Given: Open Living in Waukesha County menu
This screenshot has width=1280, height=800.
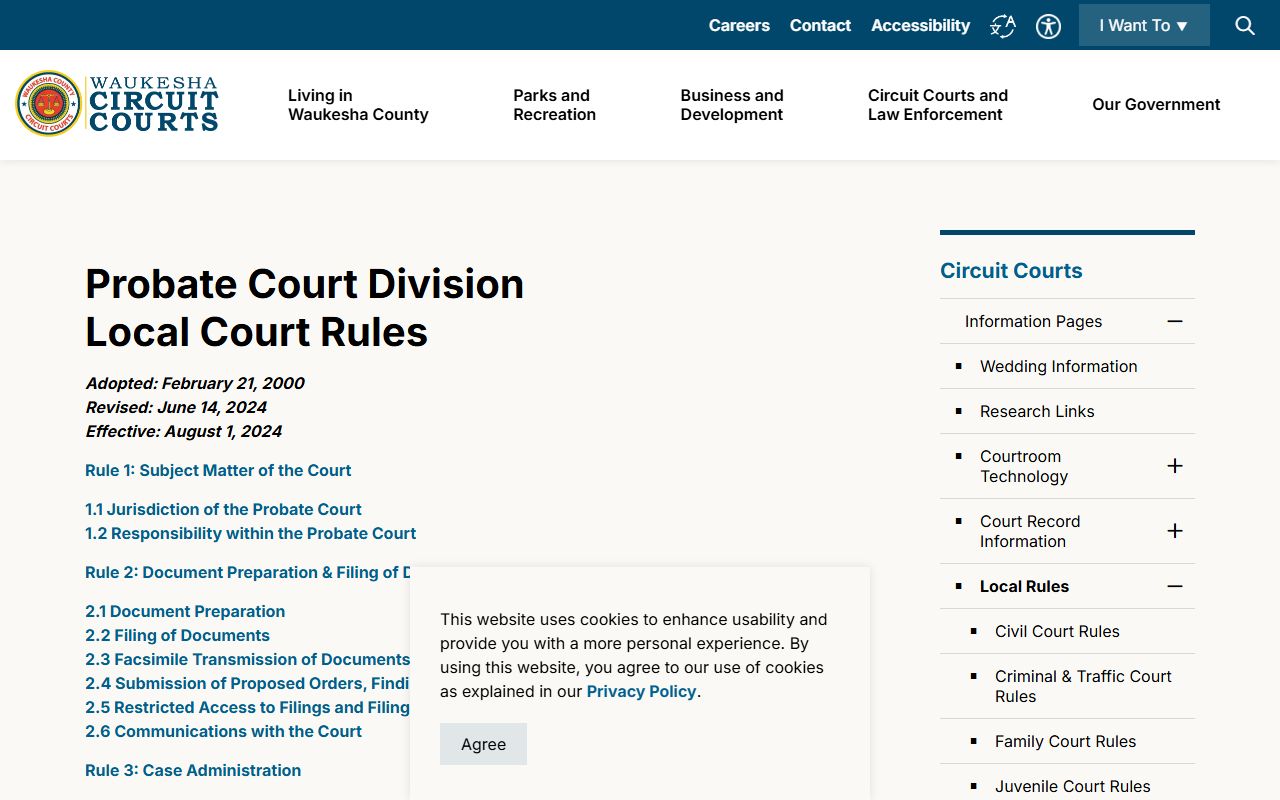Looking at the screenshot, I should coord(358,105).
